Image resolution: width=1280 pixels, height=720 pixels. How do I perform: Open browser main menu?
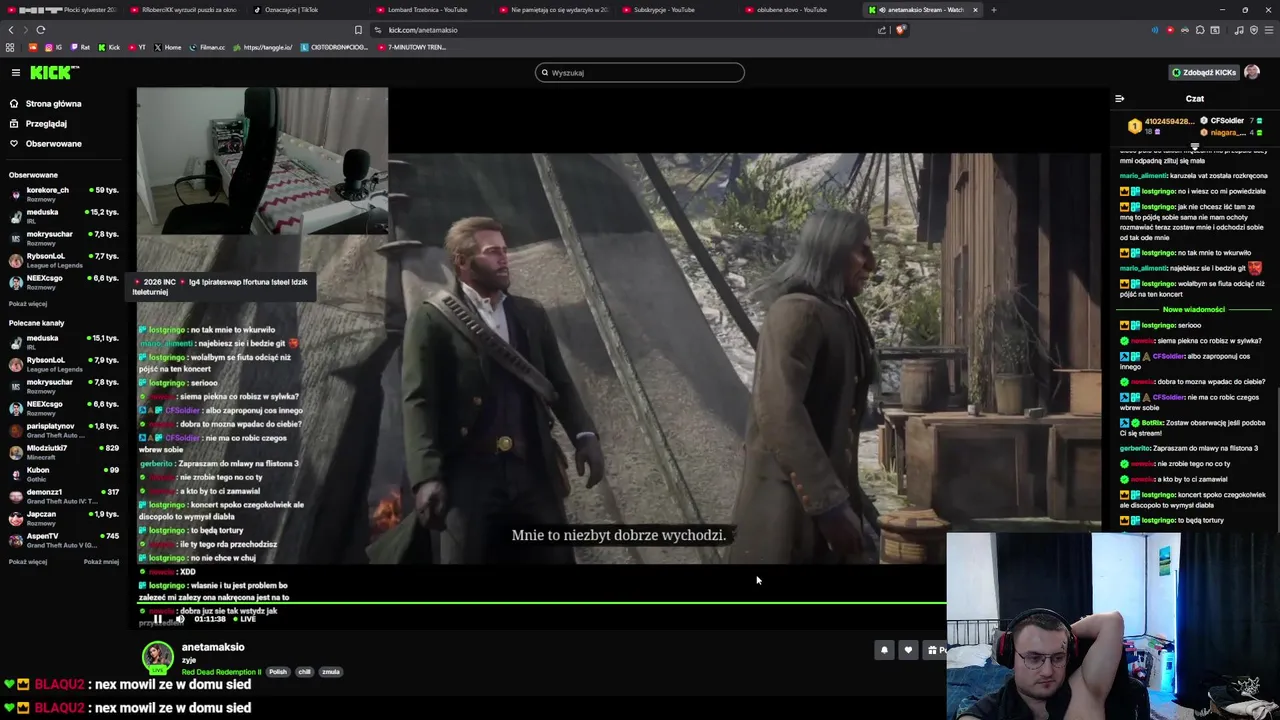click(x=1270, y=30)
